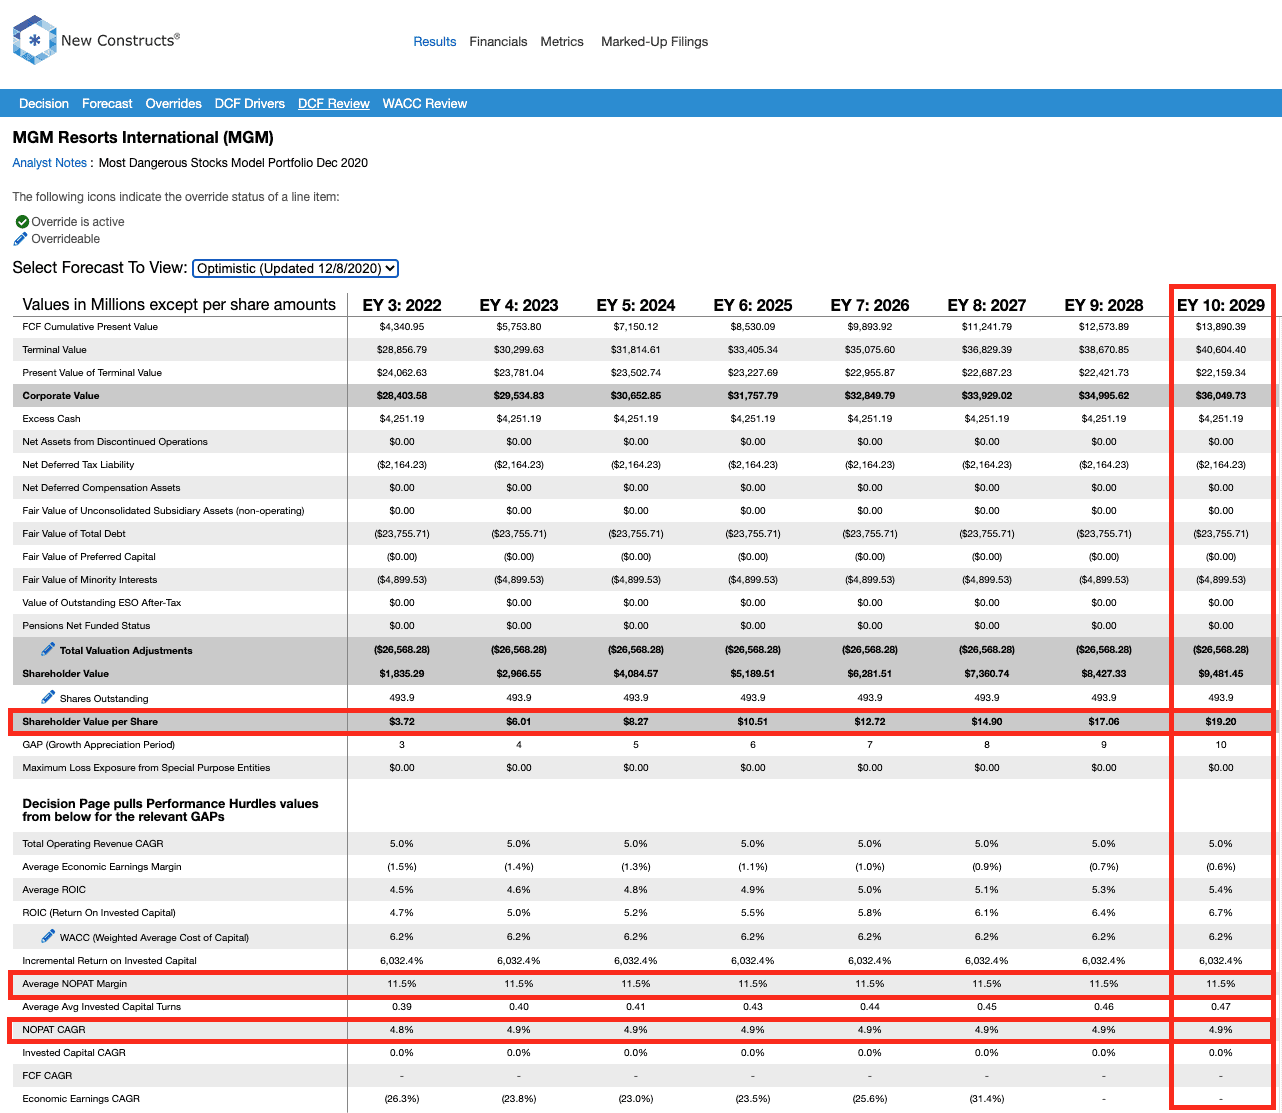Click the MGM Resorts International (MGM) heading
1282x1113 pixels.
point(143,138)
